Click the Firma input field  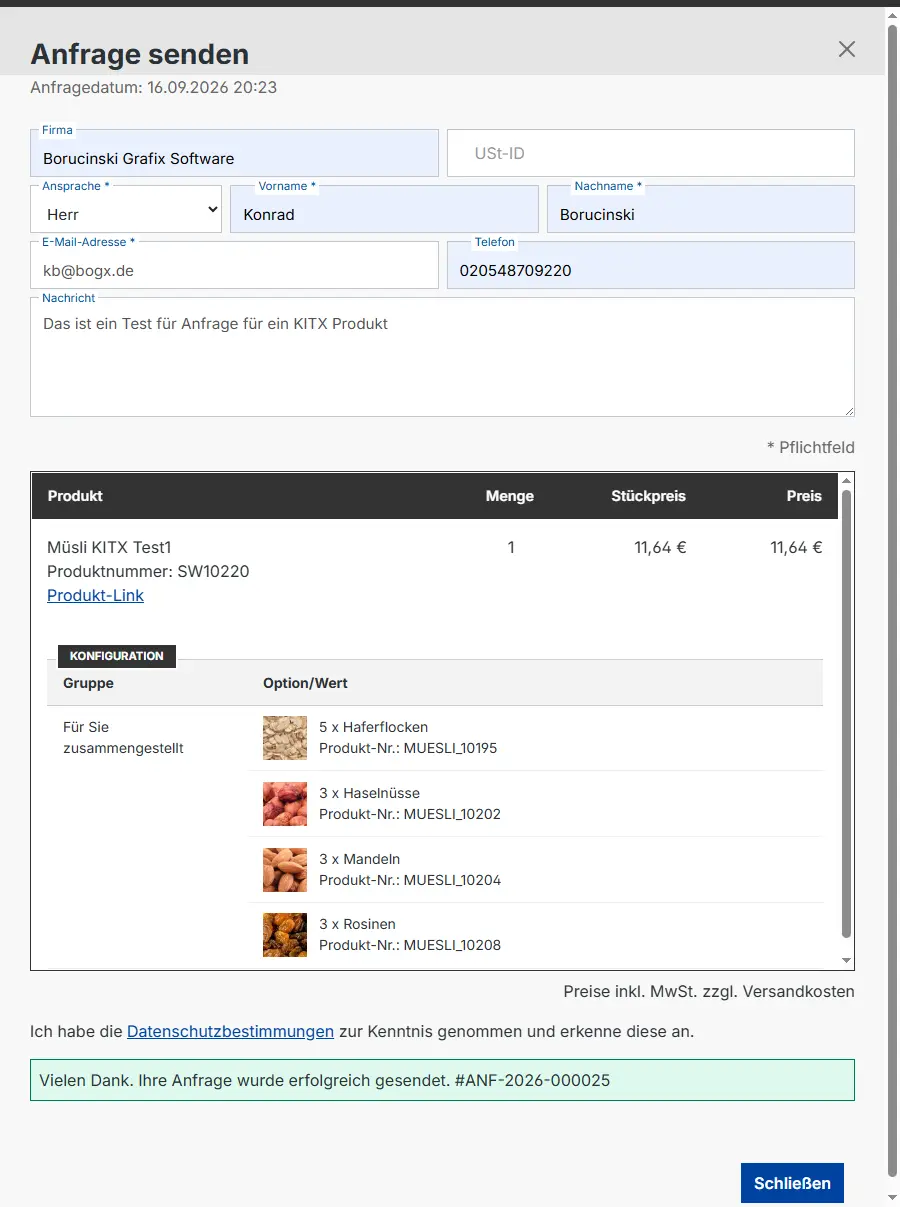(x=234, y=153)
